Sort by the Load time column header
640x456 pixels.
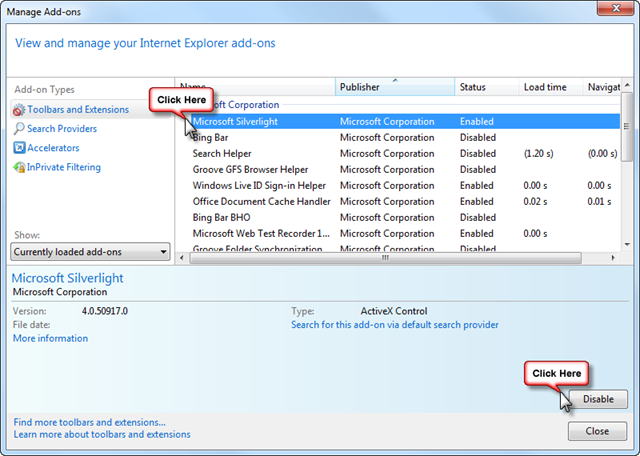pos(550,87)
